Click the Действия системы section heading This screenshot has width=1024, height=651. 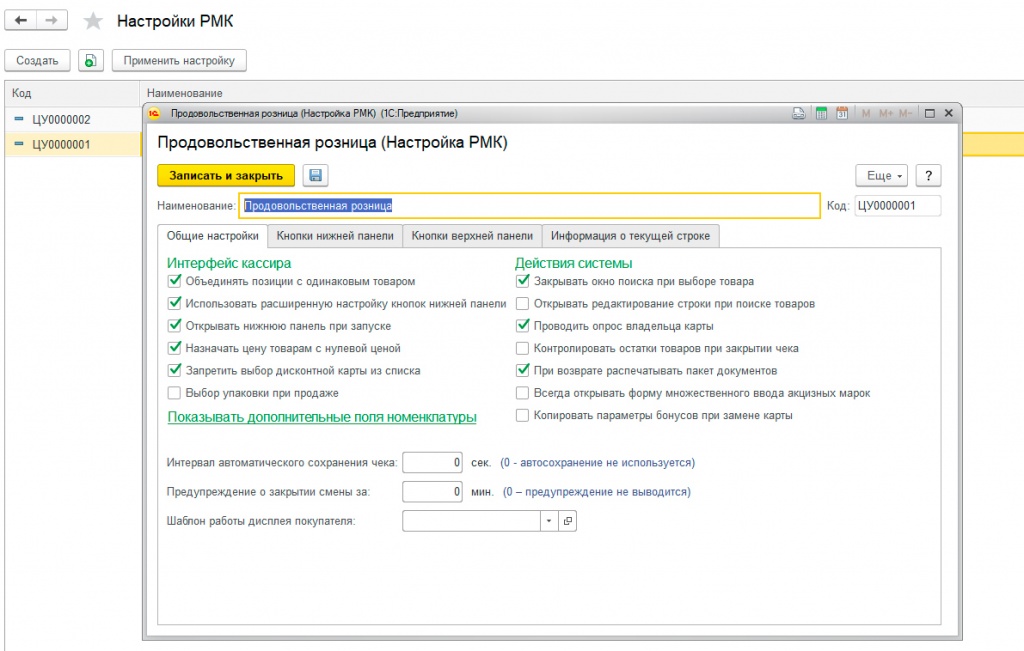point(573,263)
